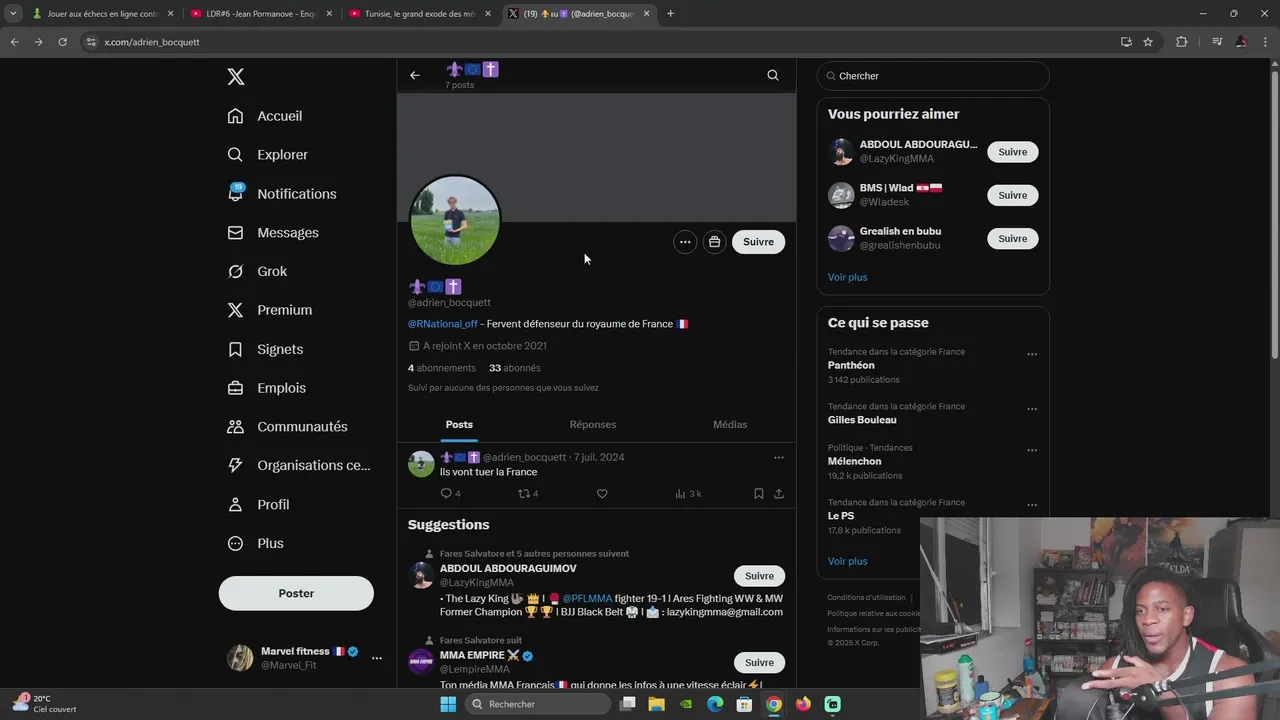Follow ABDOUL ABDOURAGUIMOV in Suggestions

pyautogui.click(x=759, y=576)
